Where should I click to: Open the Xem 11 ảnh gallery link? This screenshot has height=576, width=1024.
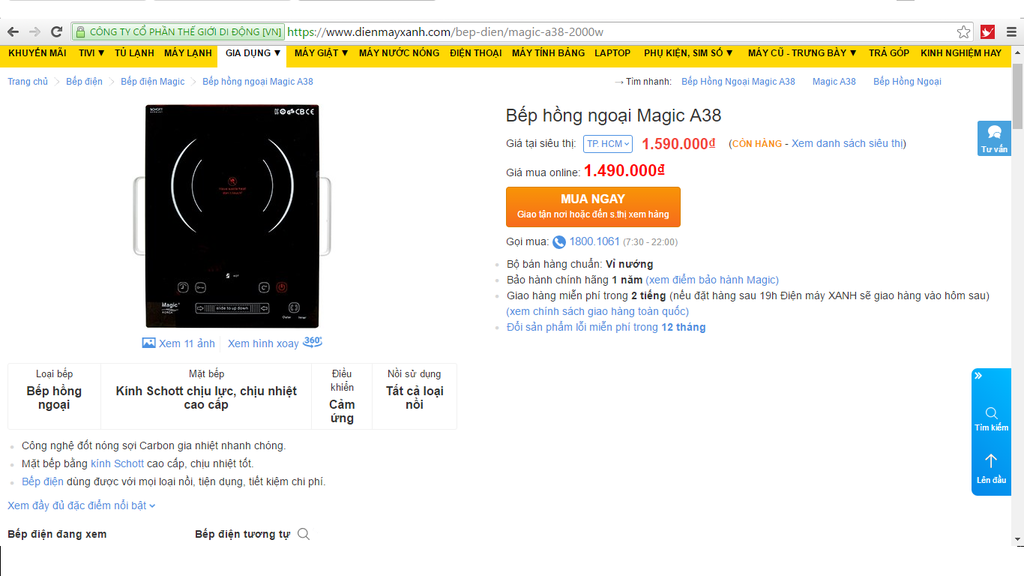click(x=187, y=344)
